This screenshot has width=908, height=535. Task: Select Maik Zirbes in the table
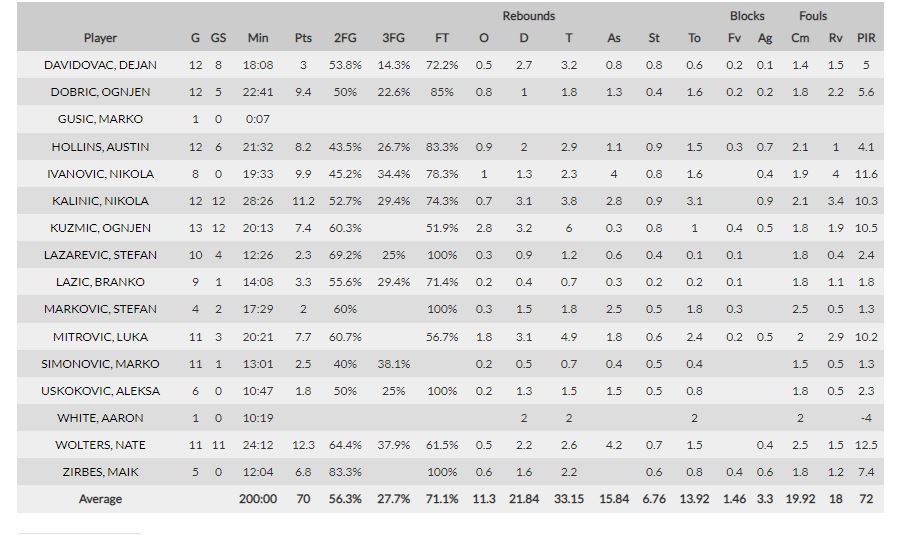pos(100,472)
